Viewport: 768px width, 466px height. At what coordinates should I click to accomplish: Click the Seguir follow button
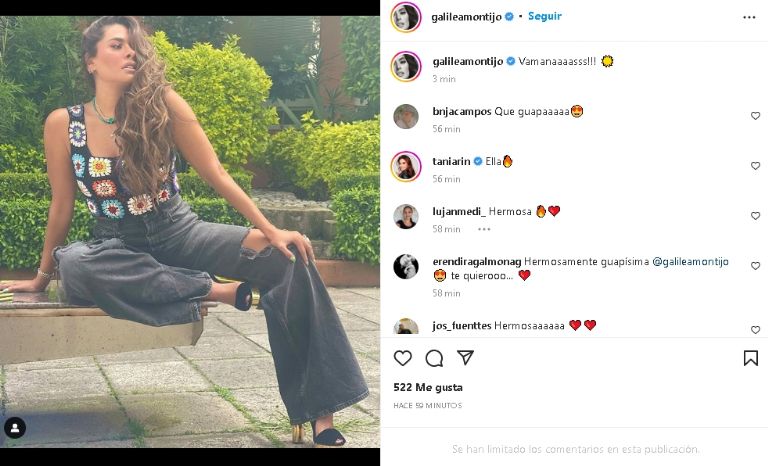point(545,16)
